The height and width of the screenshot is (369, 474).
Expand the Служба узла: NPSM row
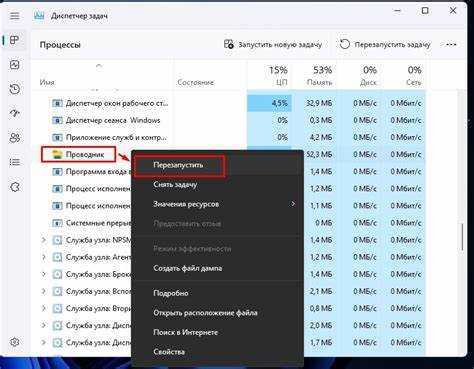pos(44,240)
